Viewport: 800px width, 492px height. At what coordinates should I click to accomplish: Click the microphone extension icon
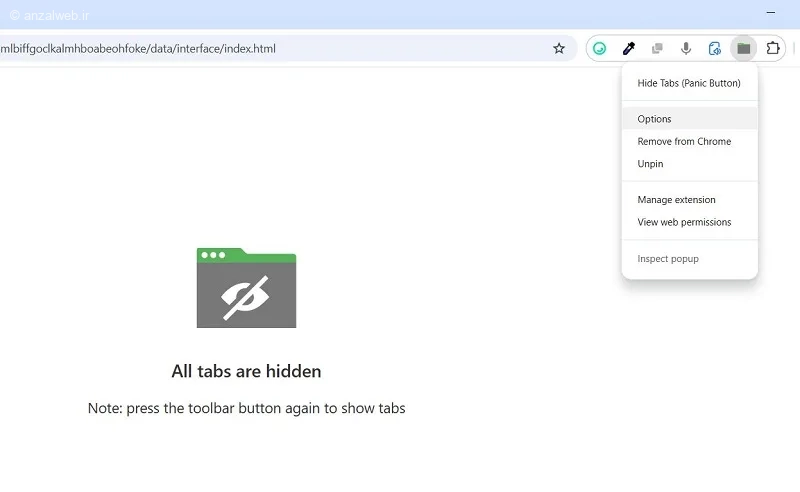coord(686,48)
